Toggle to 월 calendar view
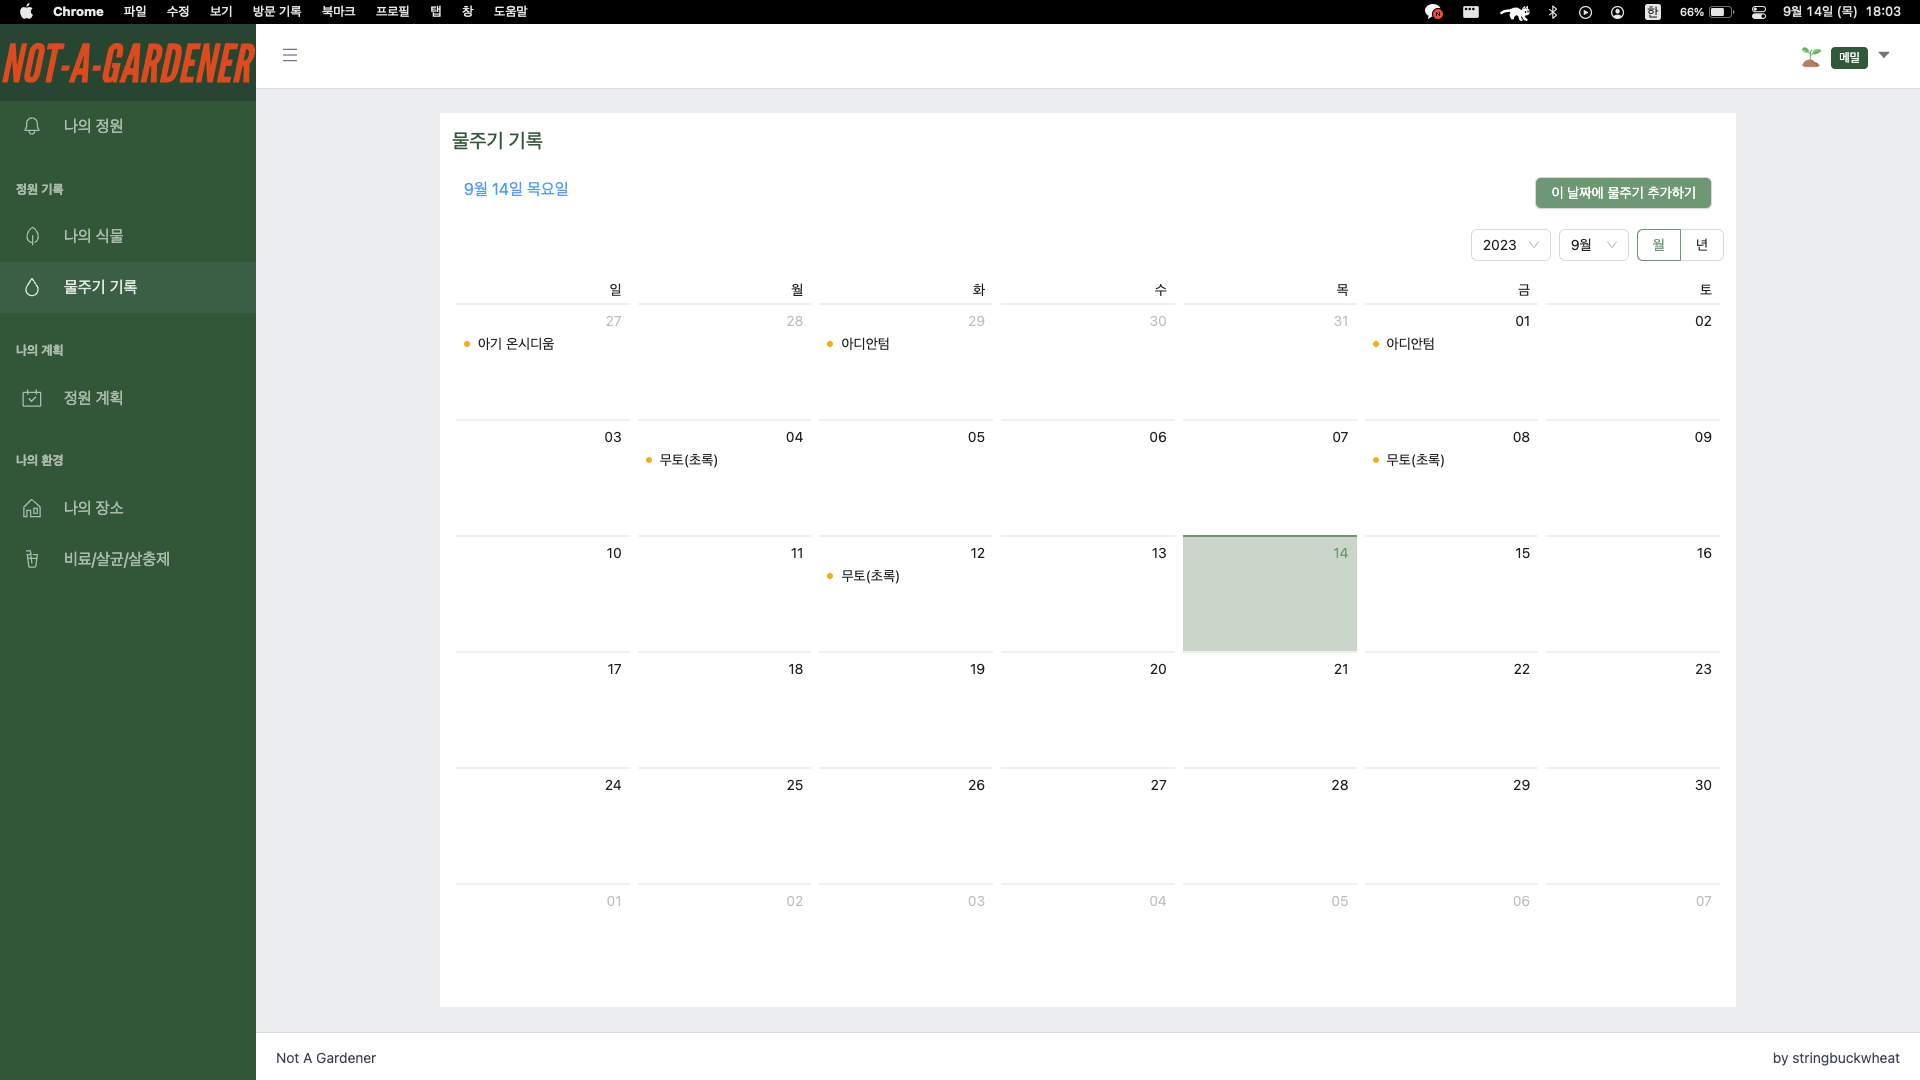Screen dimensions: 1920x1080 tap(1658, 244)
